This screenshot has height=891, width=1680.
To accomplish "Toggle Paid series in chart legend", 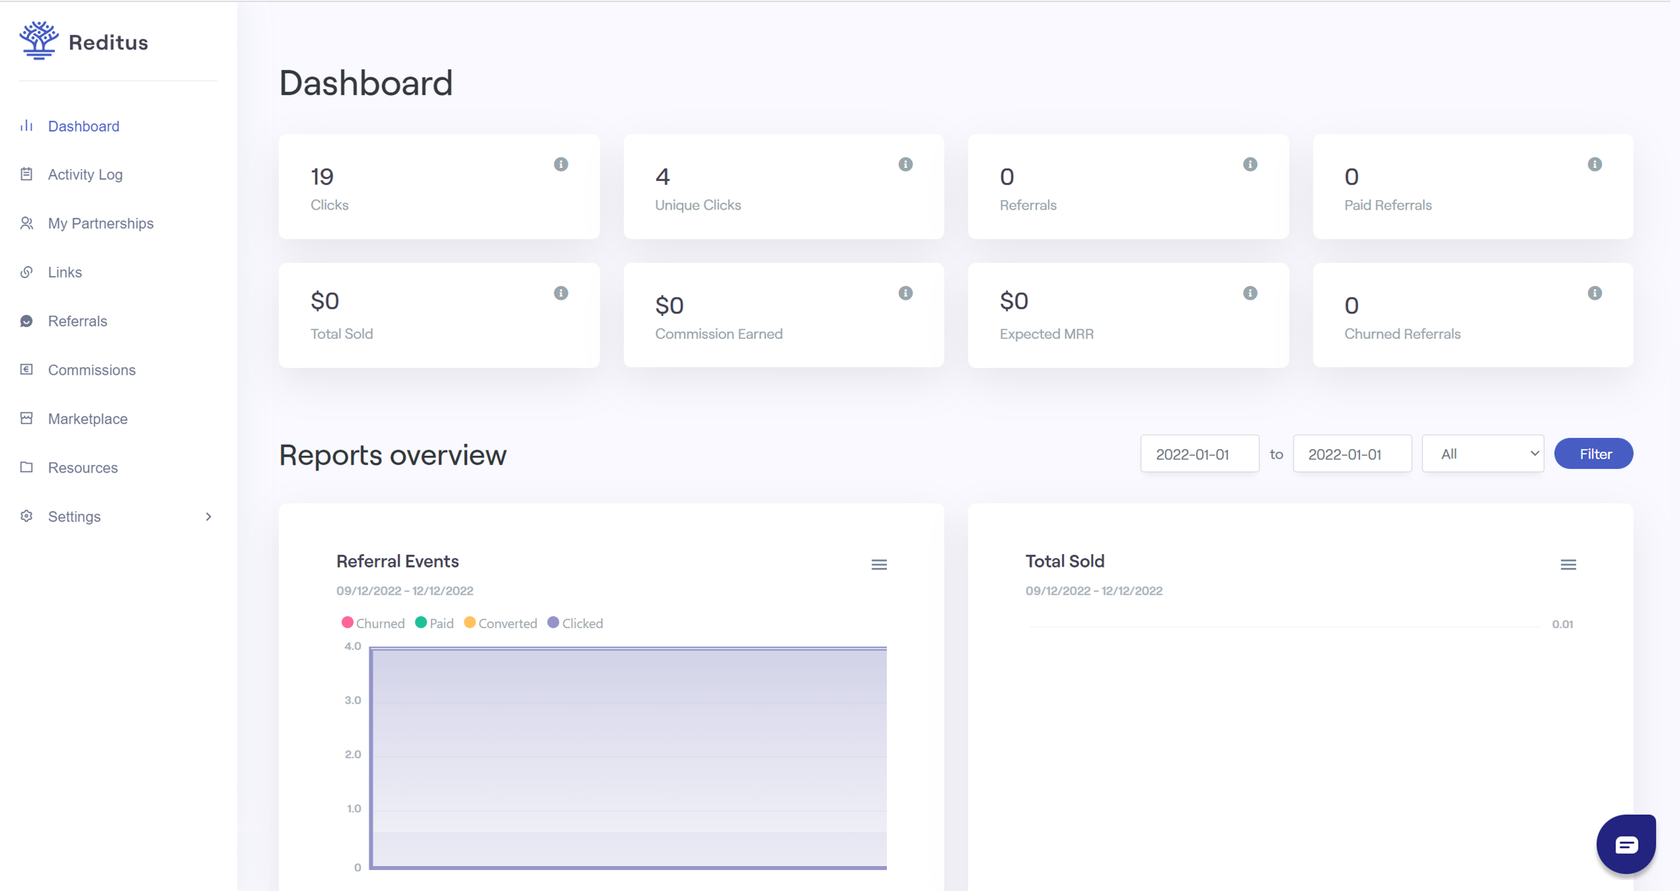I will 435,623.
